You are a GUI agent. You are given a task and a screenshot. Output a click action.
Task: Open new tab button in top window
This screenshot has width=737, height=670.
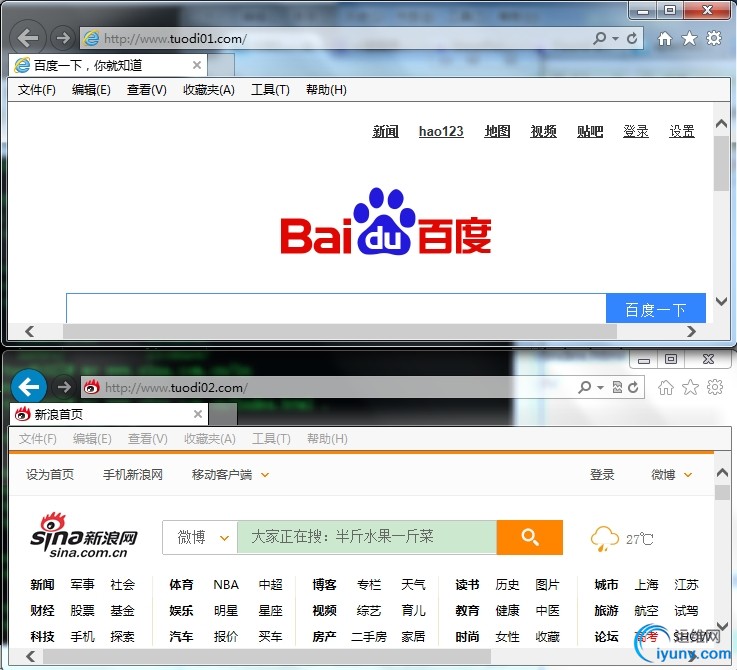[221, 65]
